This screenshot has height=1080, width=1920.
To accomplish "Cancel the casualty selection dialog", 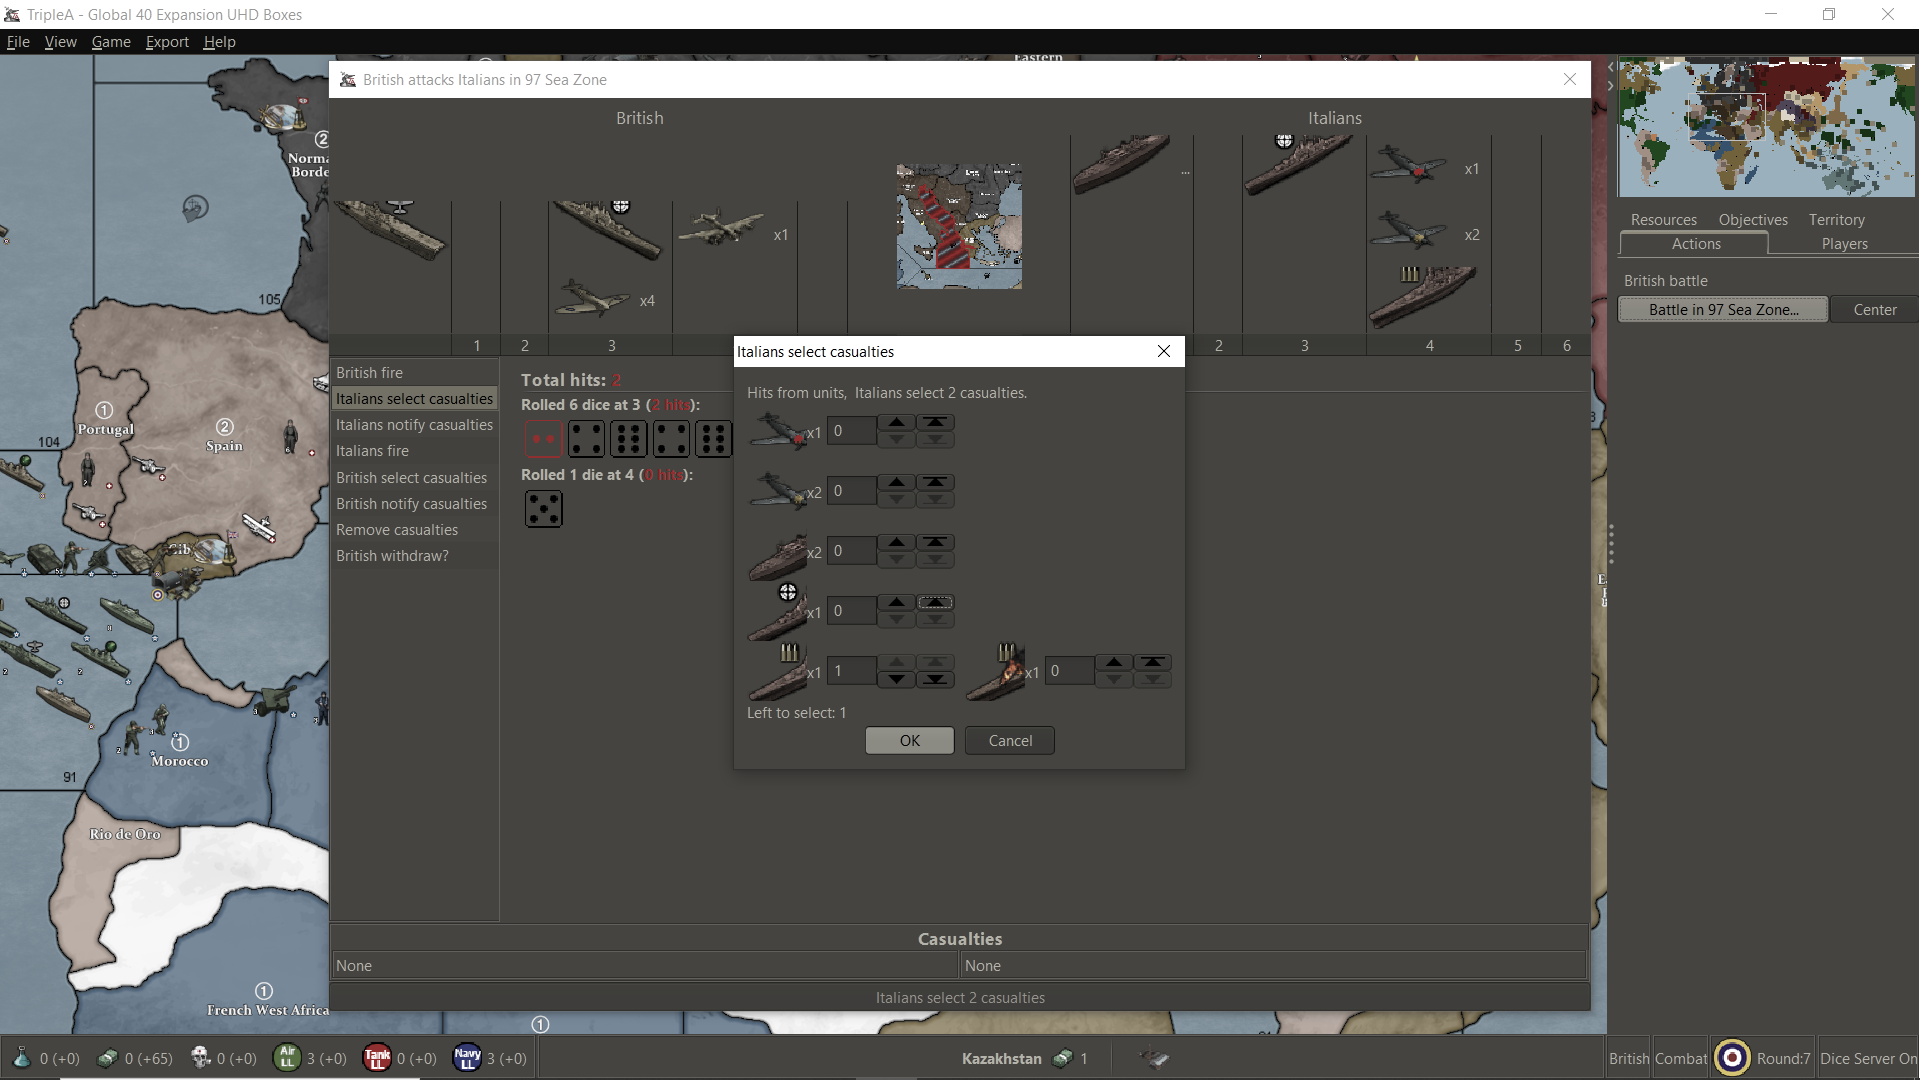I will coord(1010,741).
